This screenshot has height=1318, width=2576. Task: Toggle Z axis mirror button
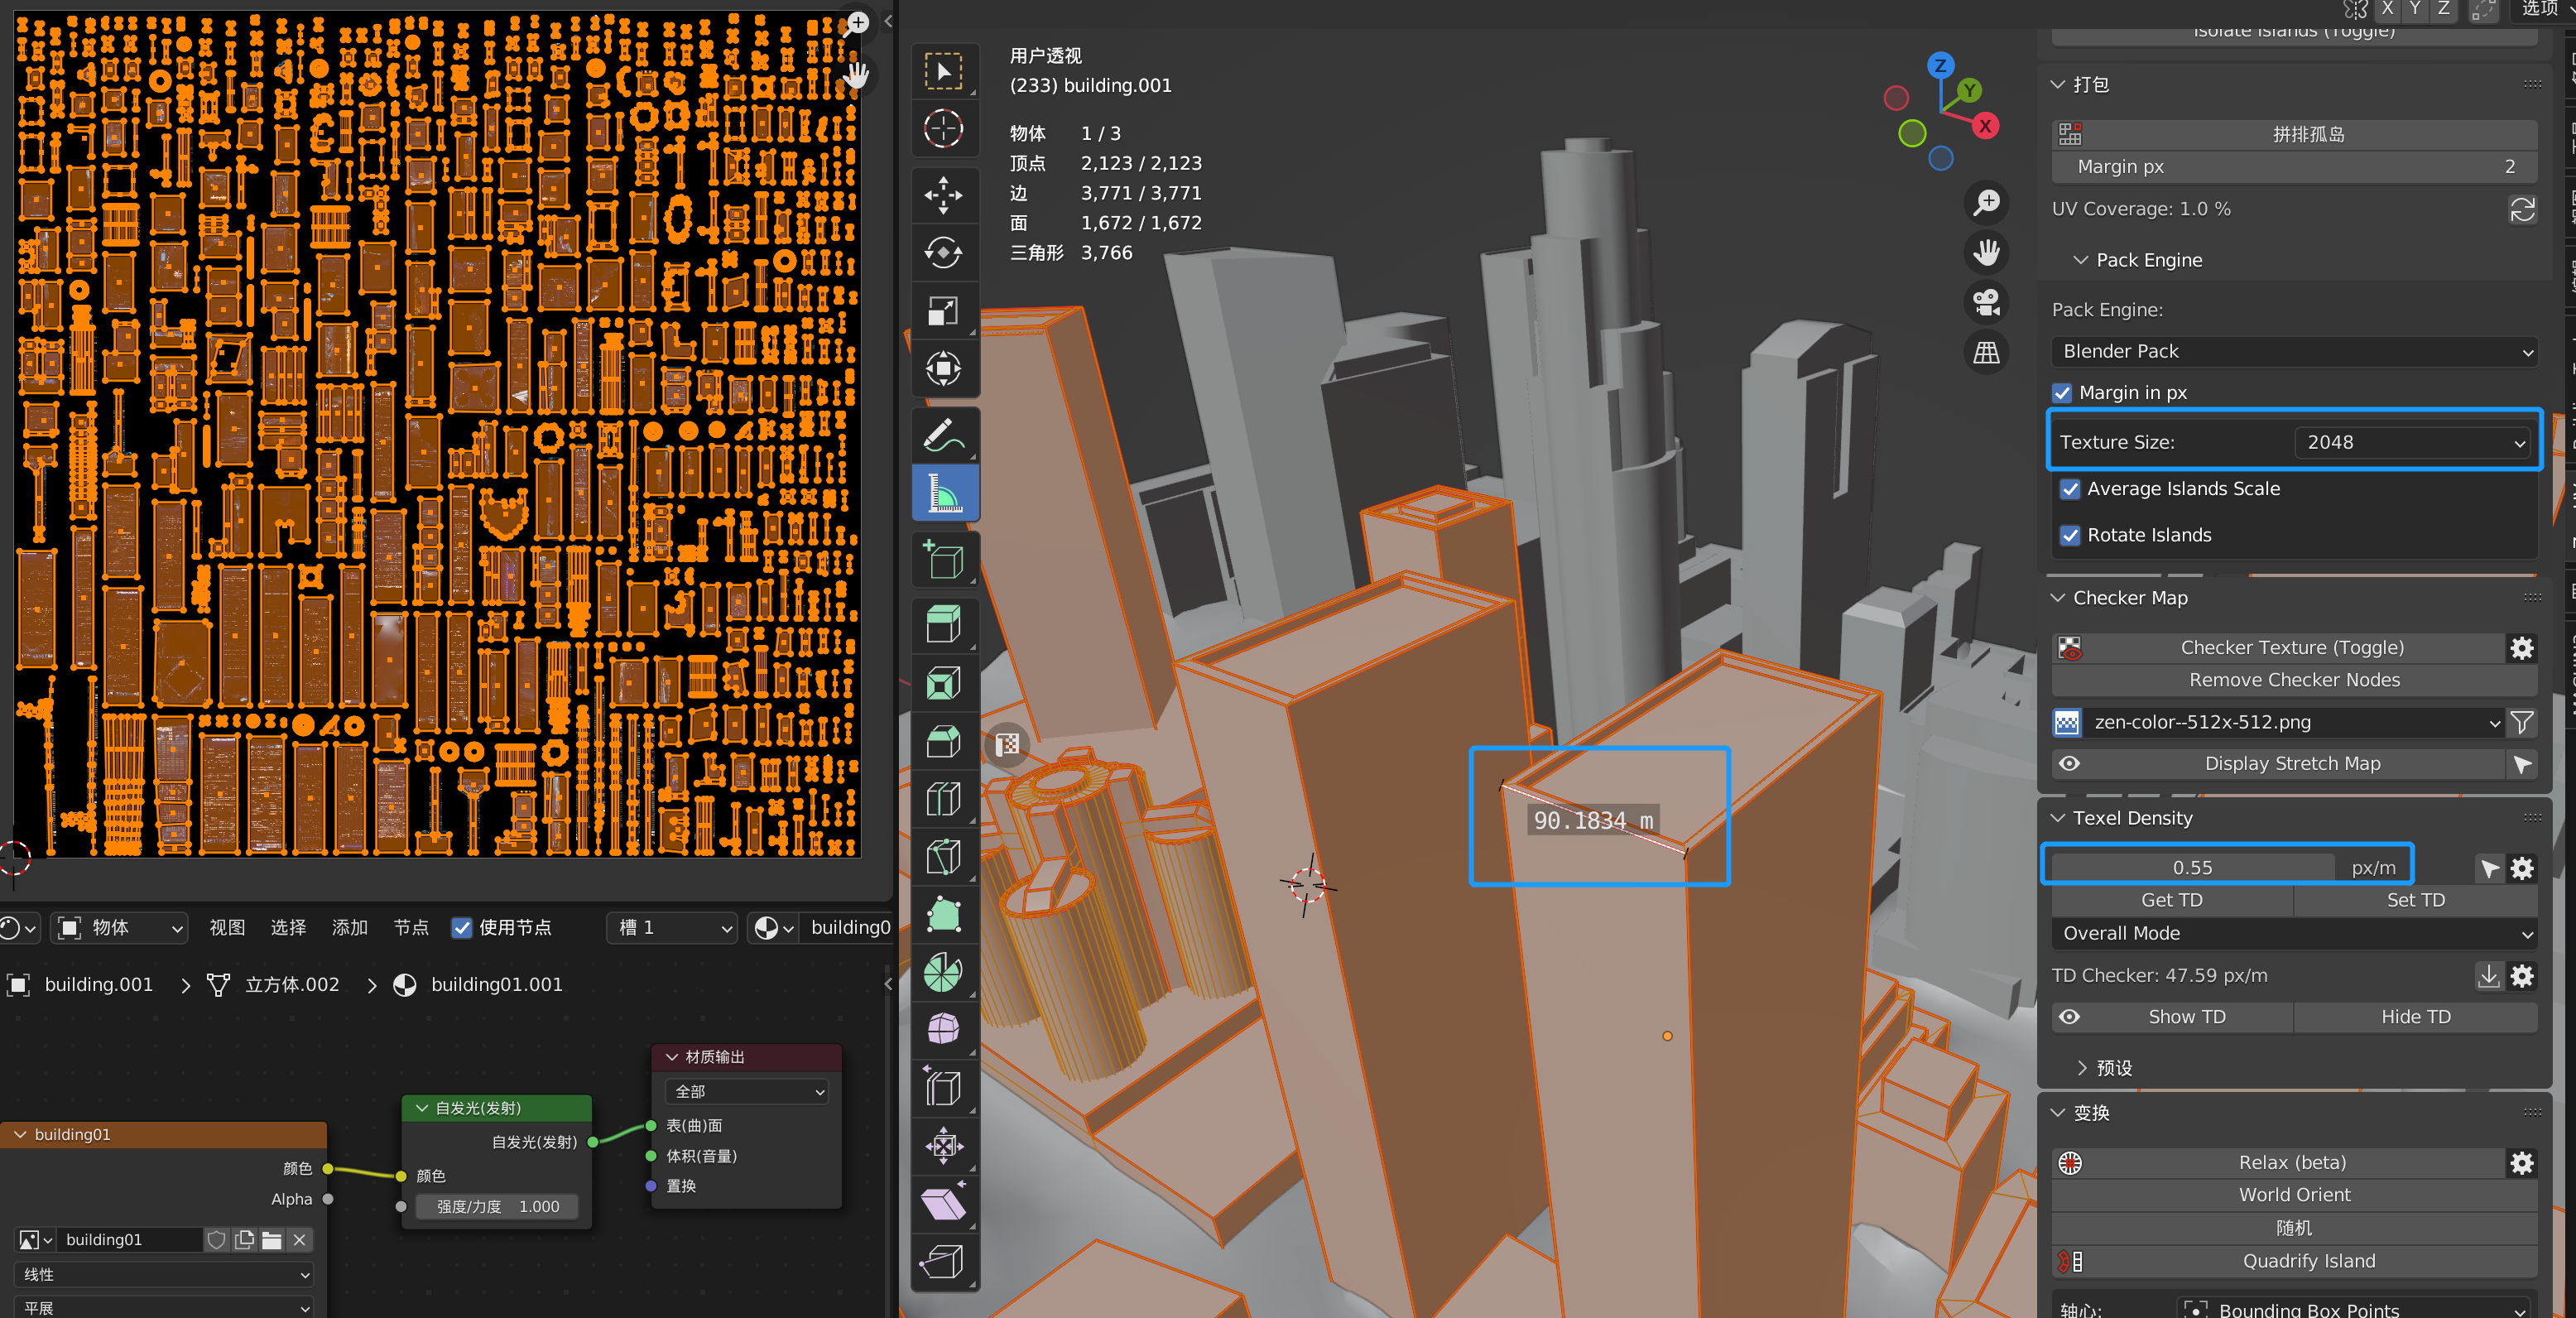2443,9
